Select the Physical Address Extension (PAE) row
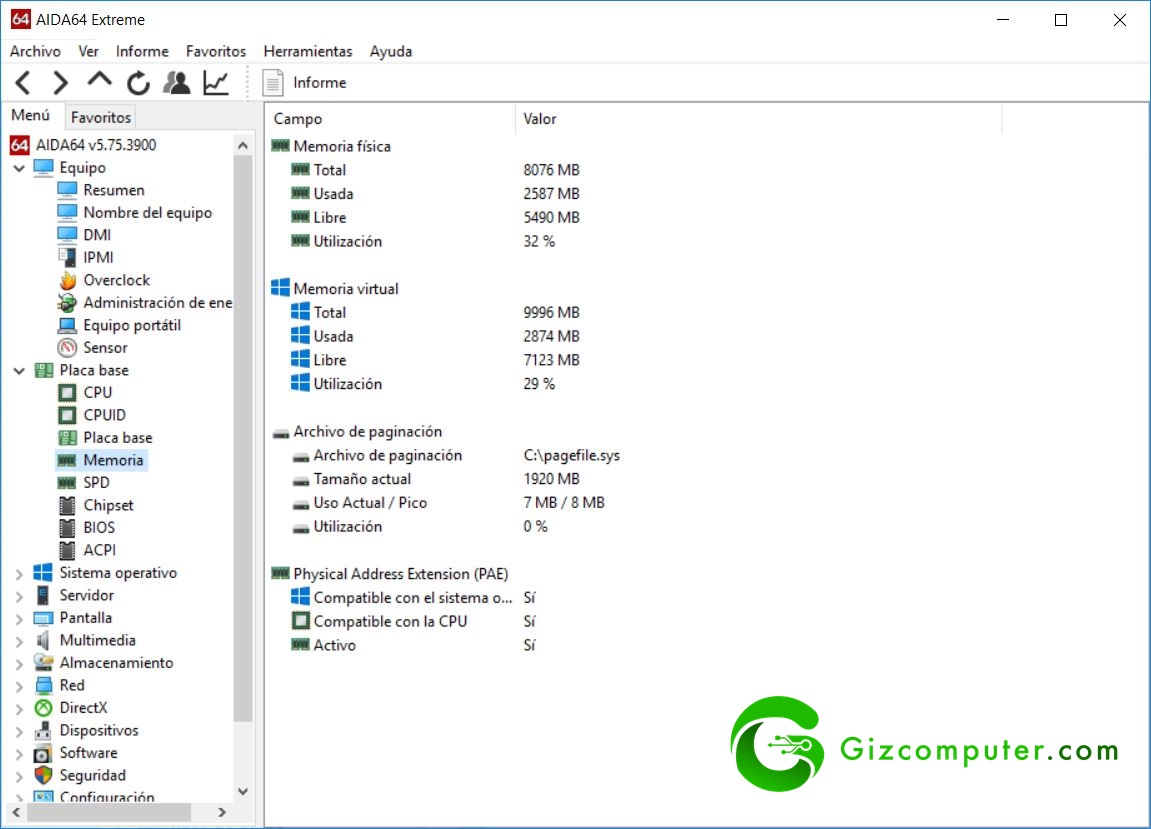Screen dimensions: 1151x829 click(x=391, y=574)
